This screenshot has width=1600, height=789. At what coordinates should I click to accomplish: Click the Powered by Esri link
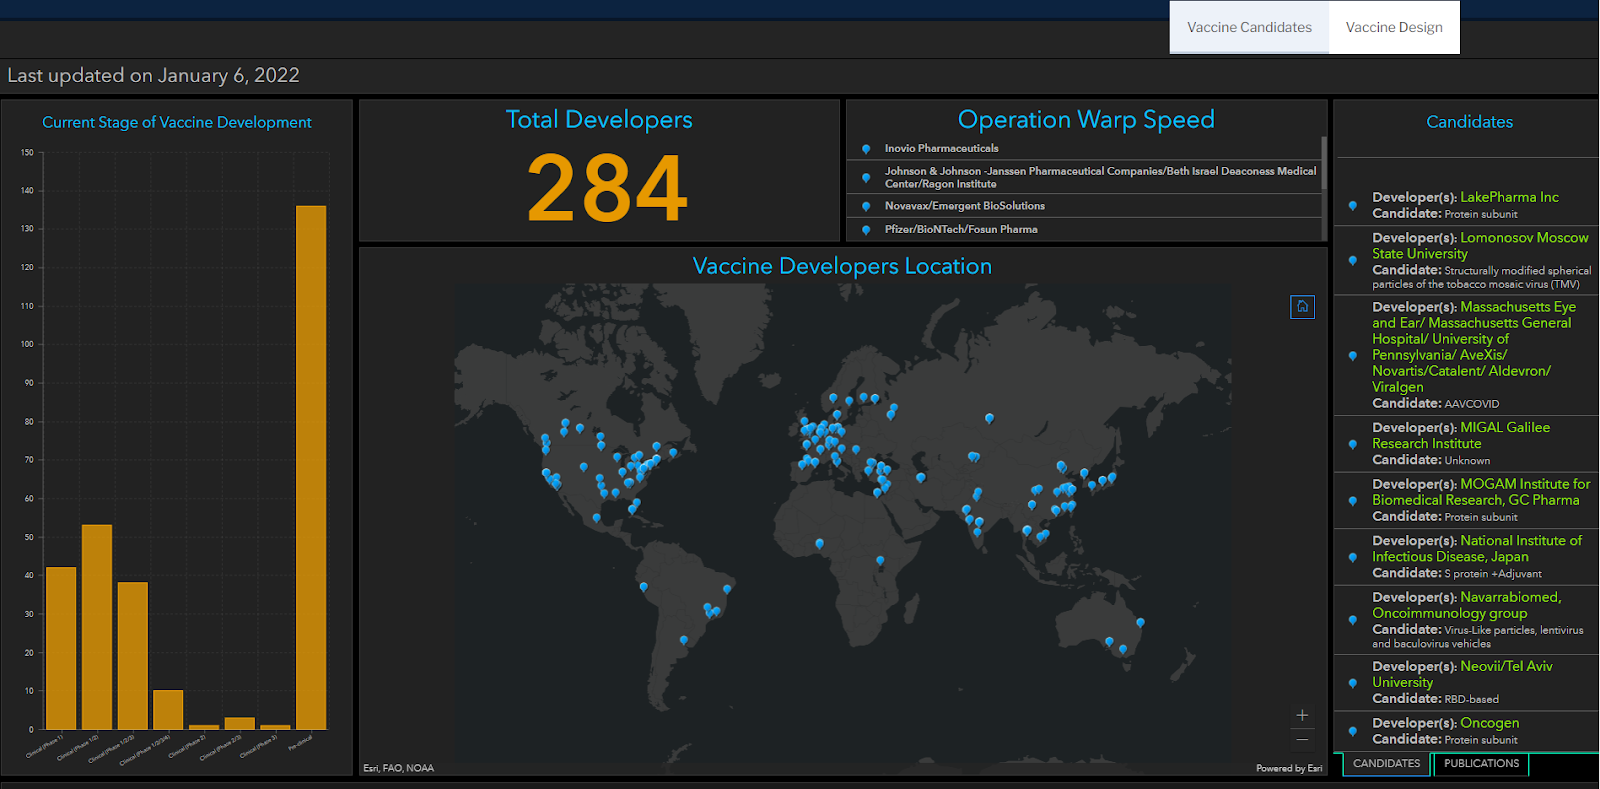pos(1289,768)
